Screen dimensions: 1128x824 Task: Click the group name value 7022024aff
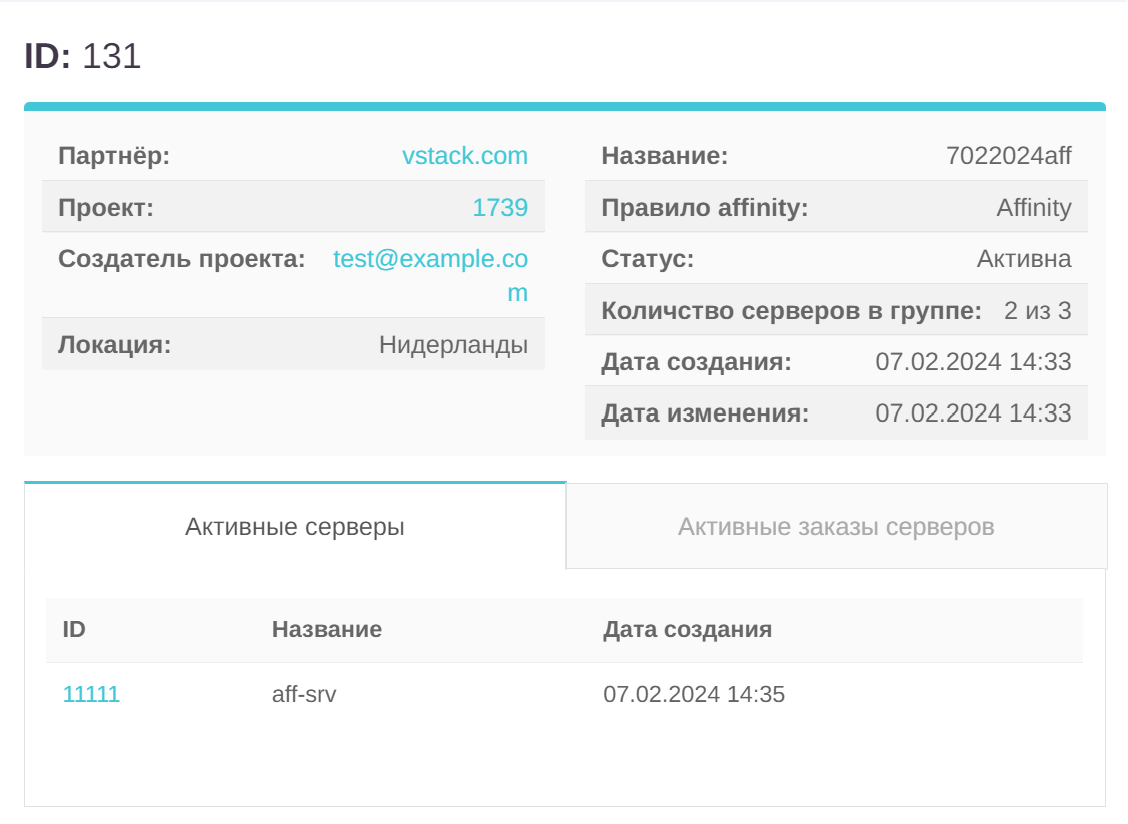click(x=1008, y=156)
